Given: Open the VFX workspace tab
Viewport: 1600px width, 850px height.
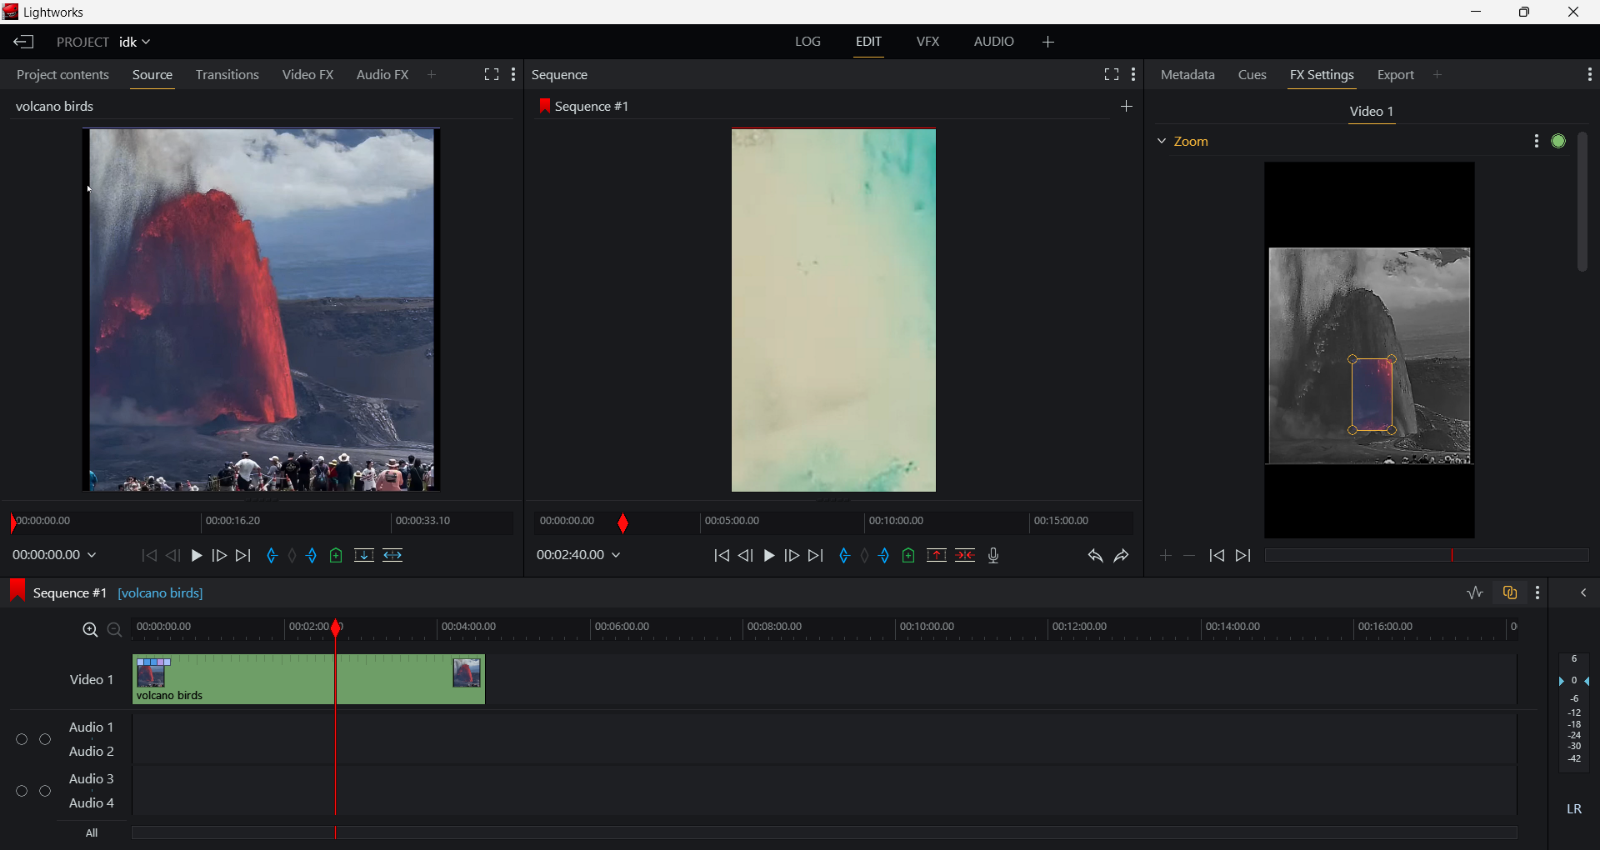Looking at the screenshot, I should coord(928,42).
